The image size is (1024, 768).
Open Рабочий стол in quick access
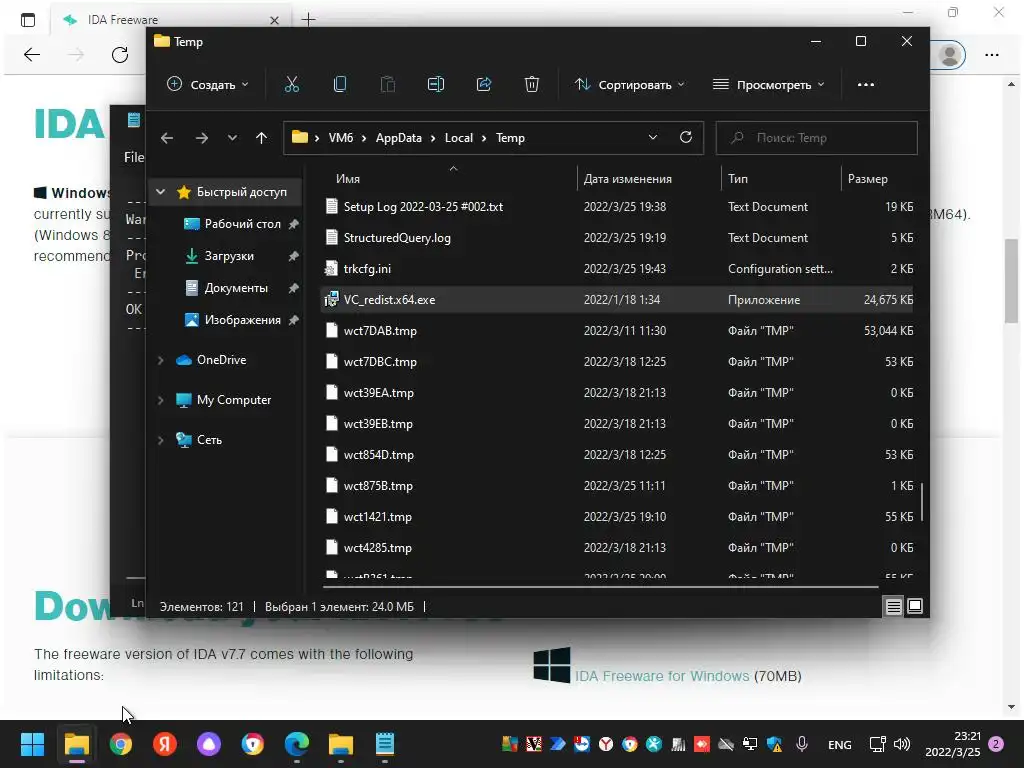click(x=242, y=223)
